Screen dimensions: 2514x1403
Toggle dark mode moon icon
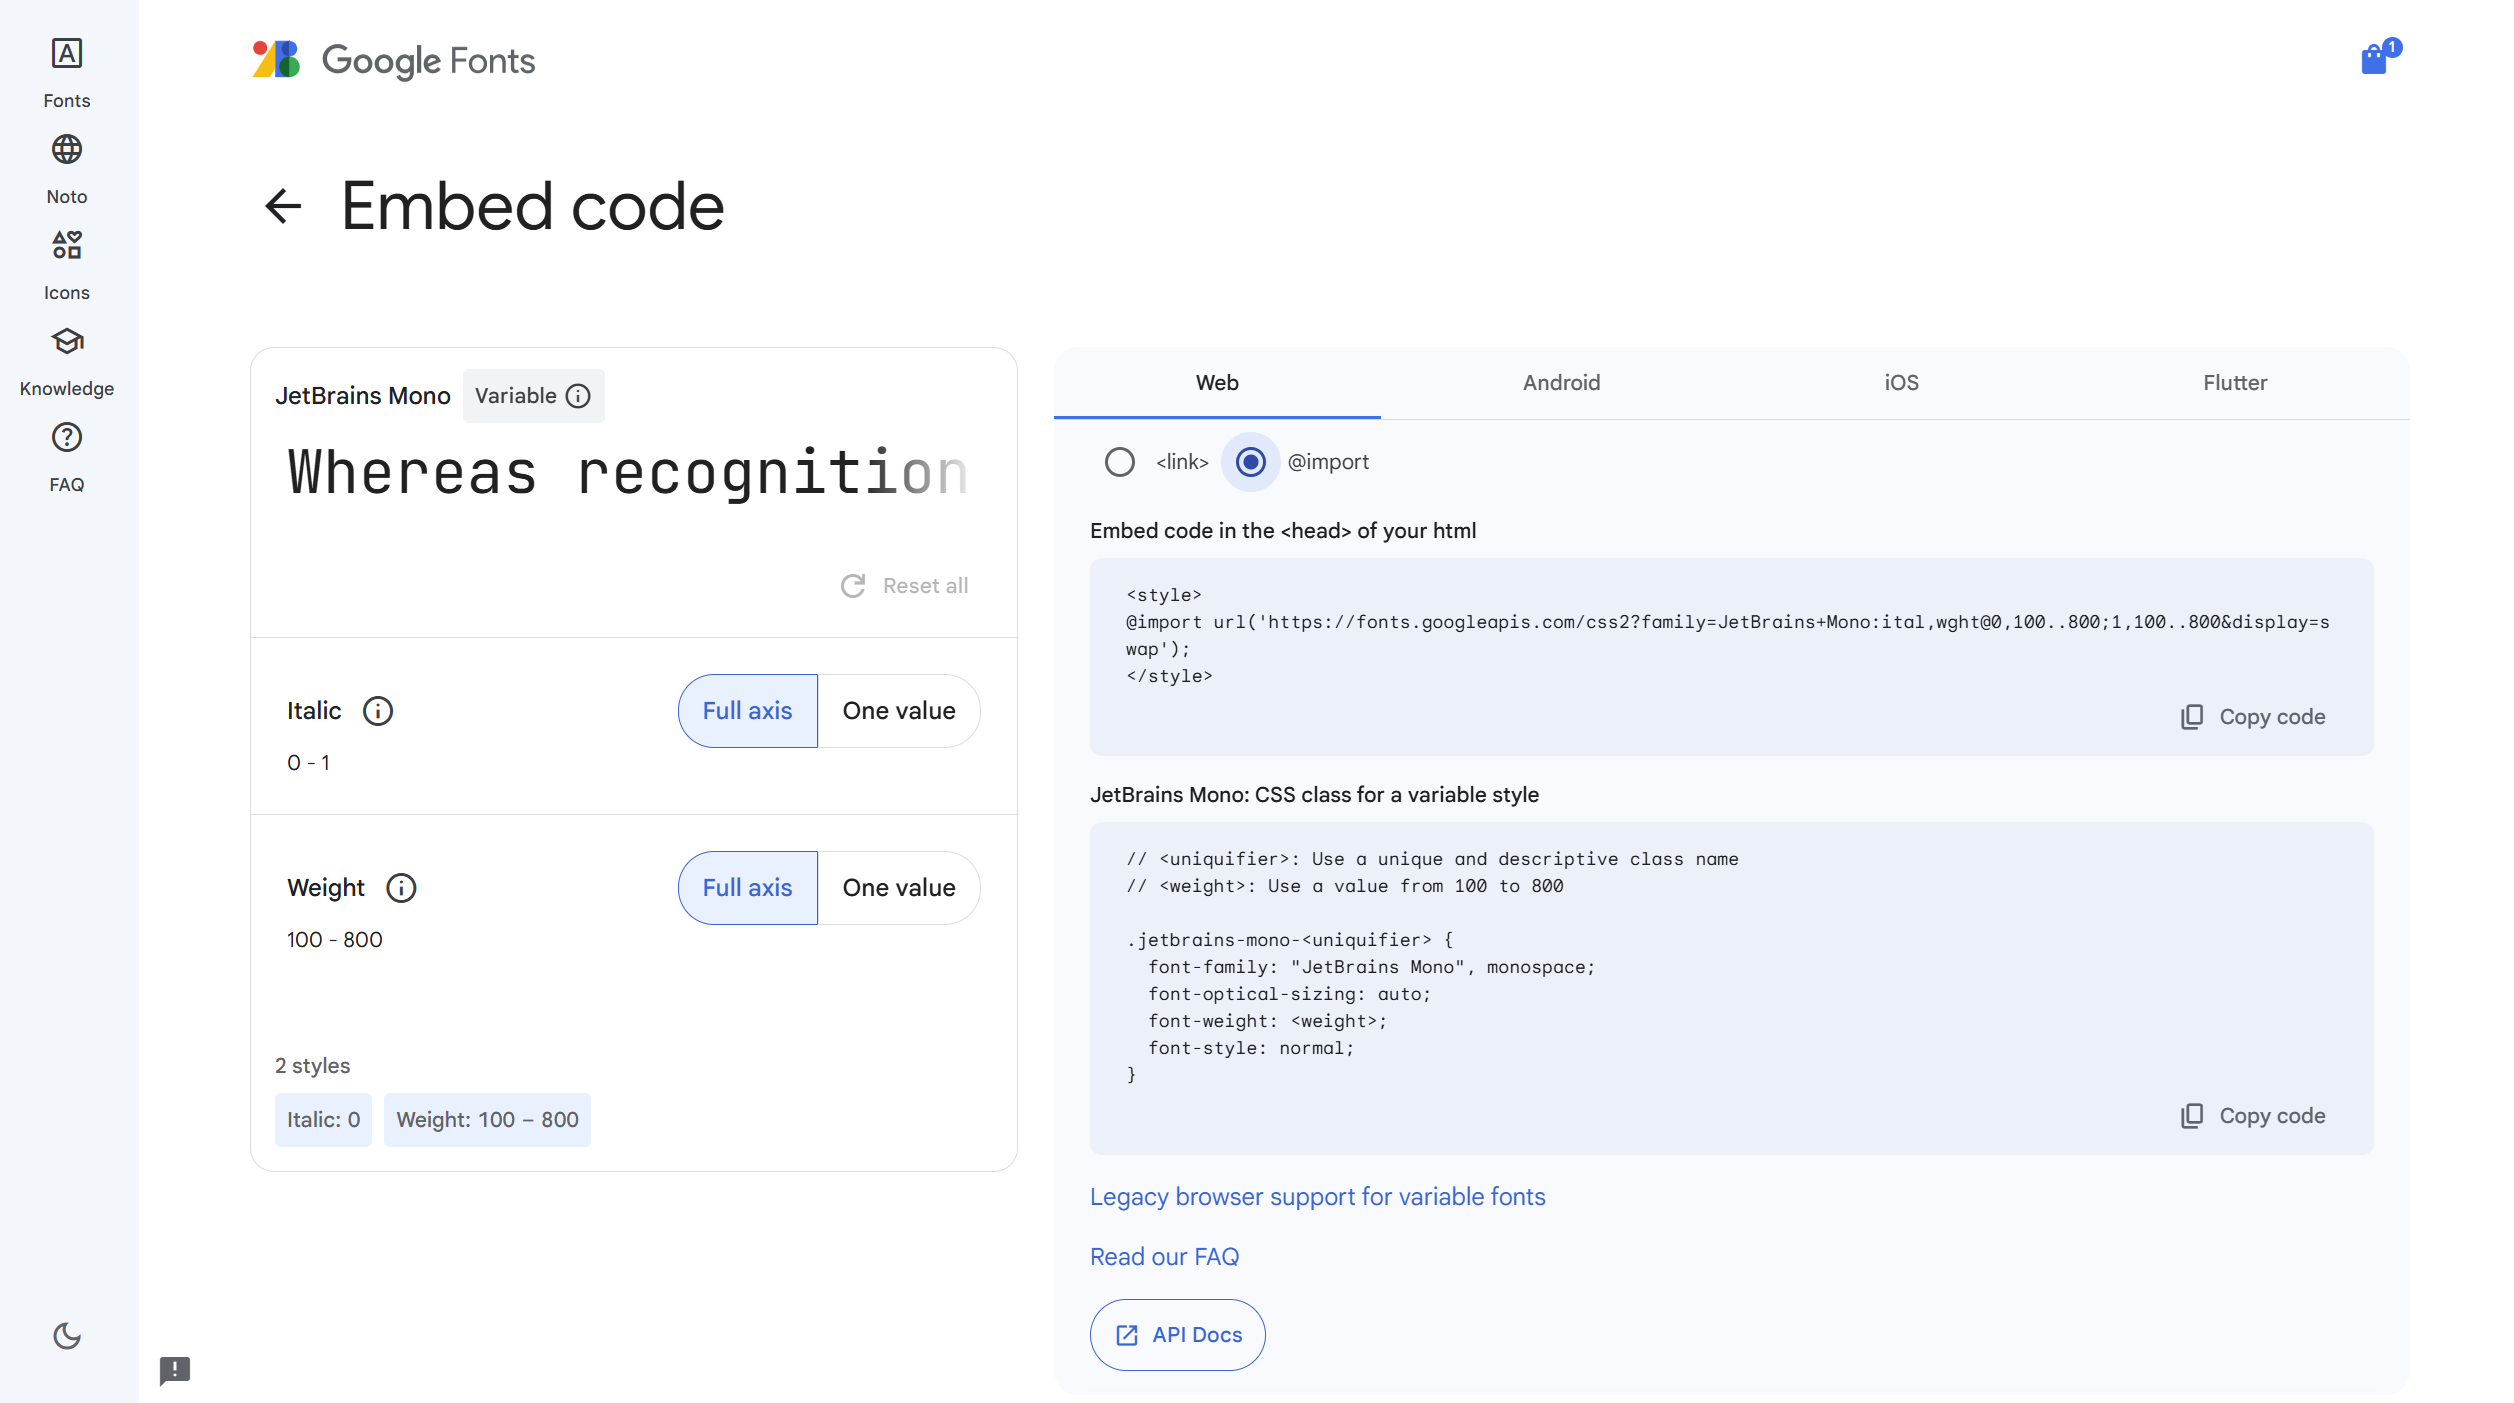pyautogui.click(x=67, y=1336)
